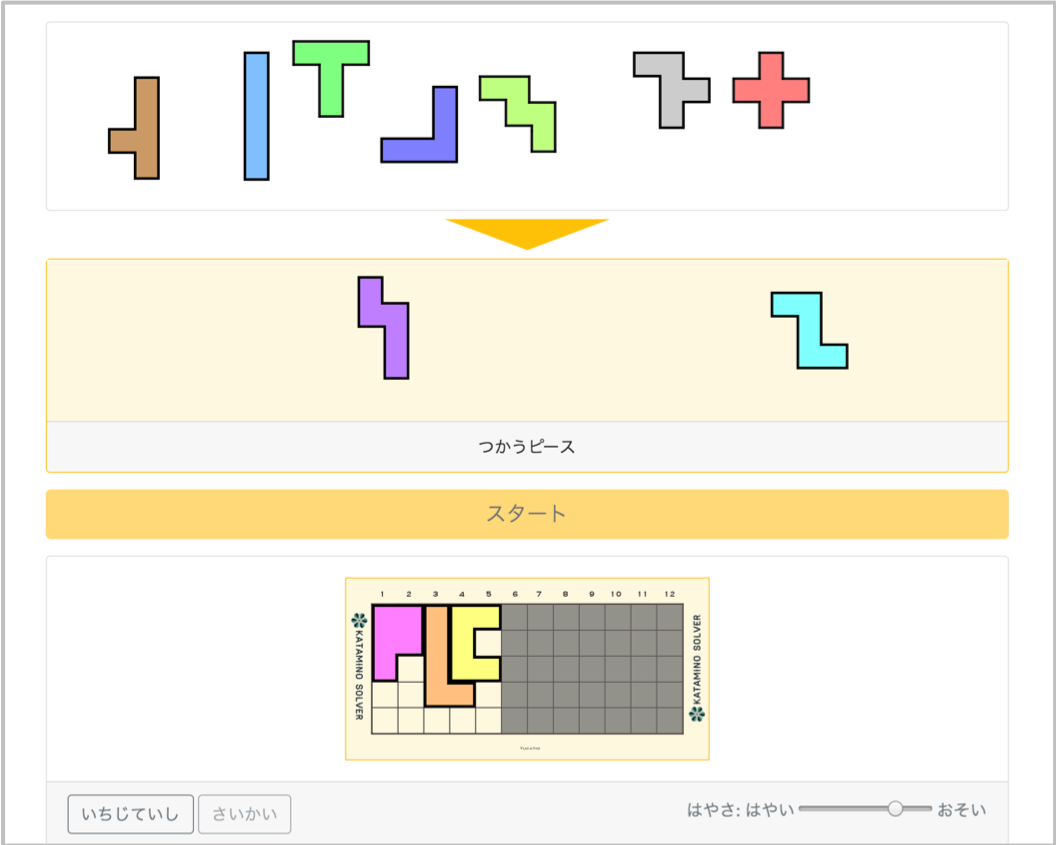Click the つかうピース panel label

pyautogui.click(x=527, y=446)
